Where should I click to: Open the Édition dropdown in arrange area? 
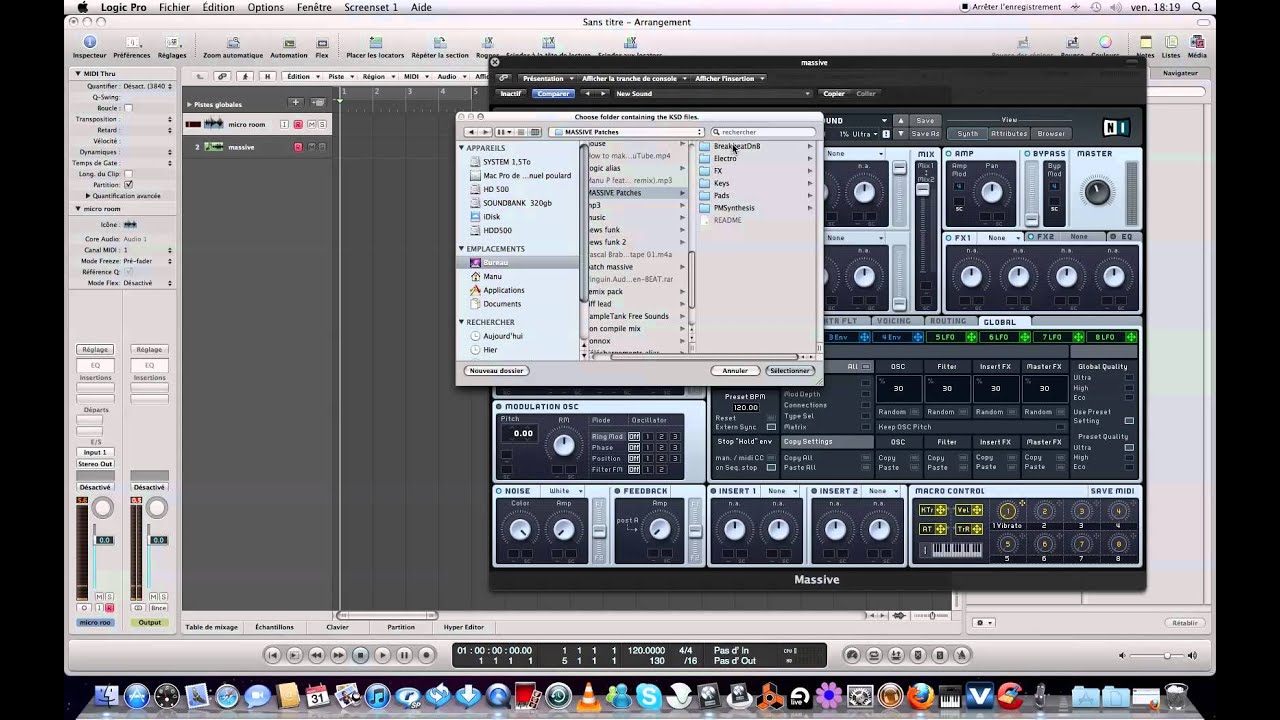coord(301,76)
